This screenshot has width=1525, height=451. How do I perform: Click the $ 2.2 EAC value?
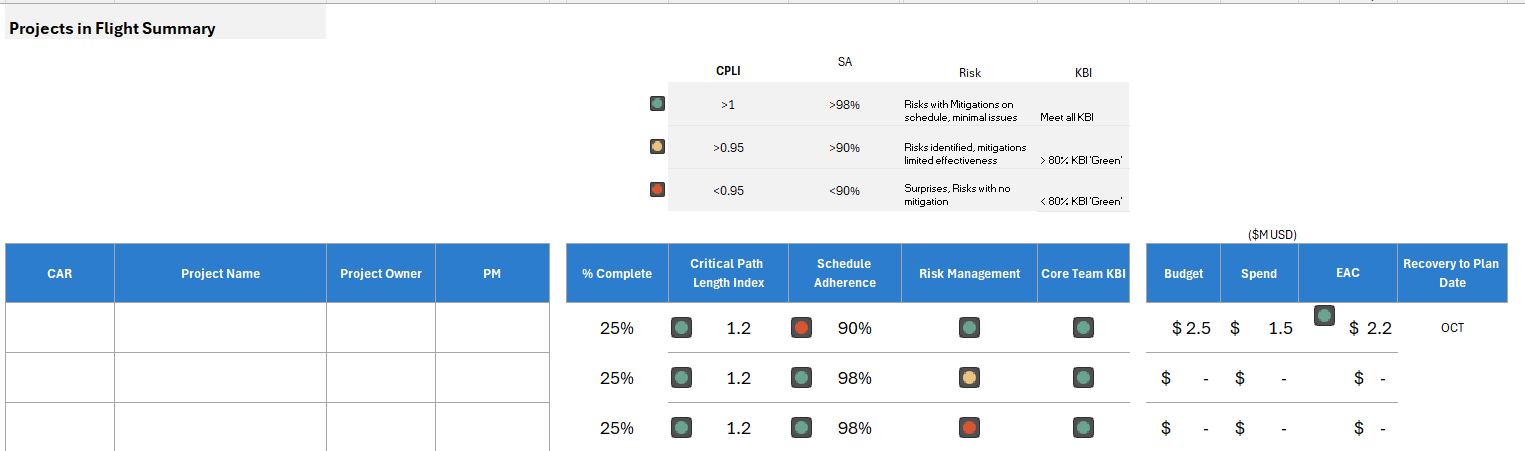click(x=1370, y=328)
